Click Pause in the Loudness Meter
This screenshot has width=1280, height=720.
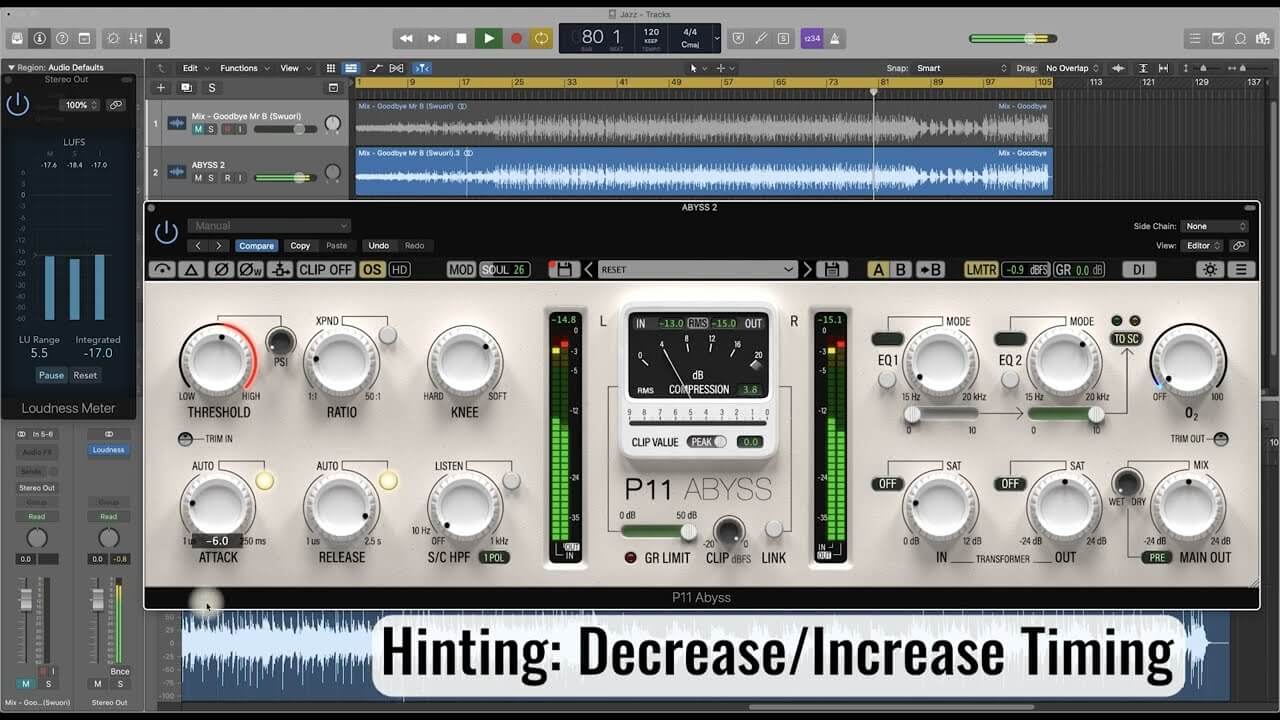tap(51, 375)
